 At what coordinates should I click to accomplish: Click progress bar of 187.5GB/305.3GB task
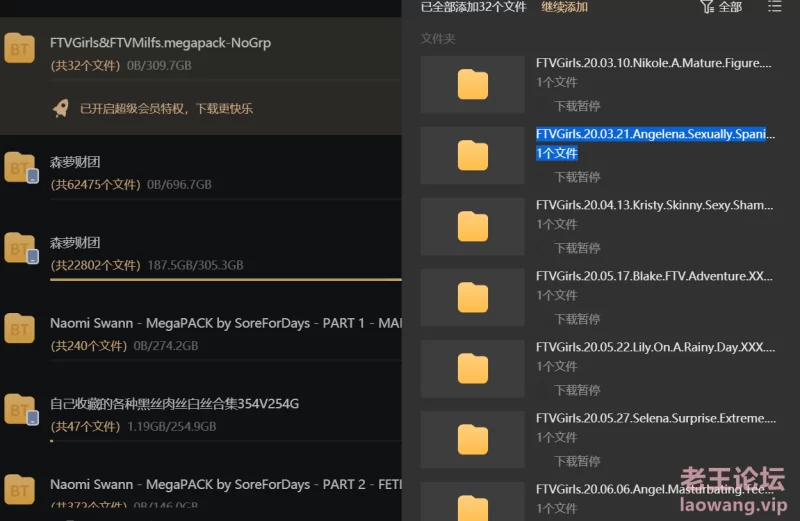coord(226,279)
